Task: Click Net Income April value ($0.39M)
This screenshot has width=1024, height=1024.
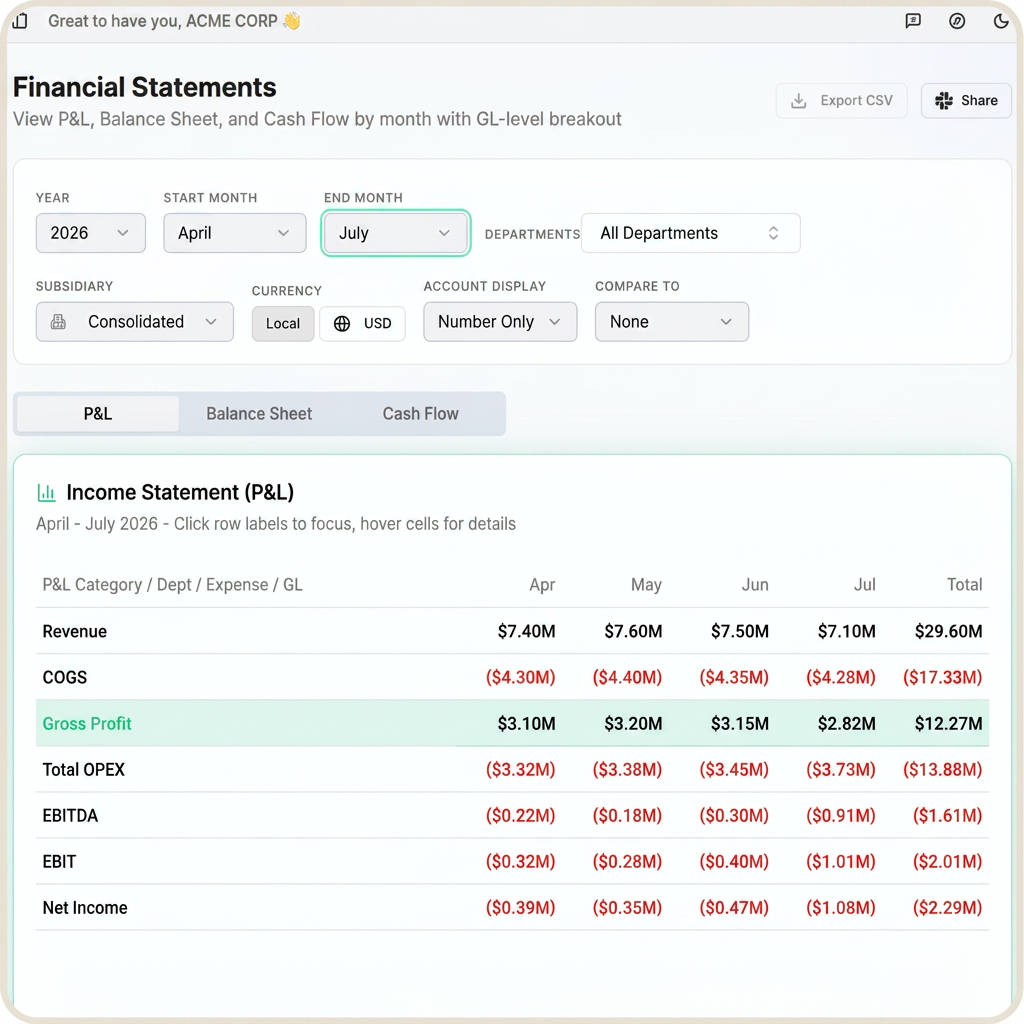Action: (x=520, y=908)
